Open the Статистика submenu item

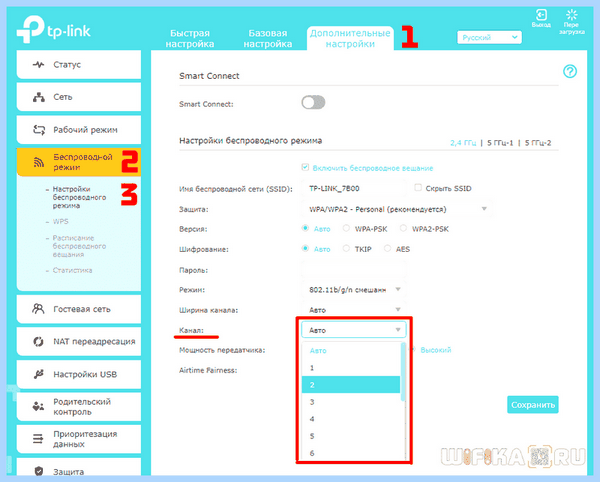coord(72,270)
